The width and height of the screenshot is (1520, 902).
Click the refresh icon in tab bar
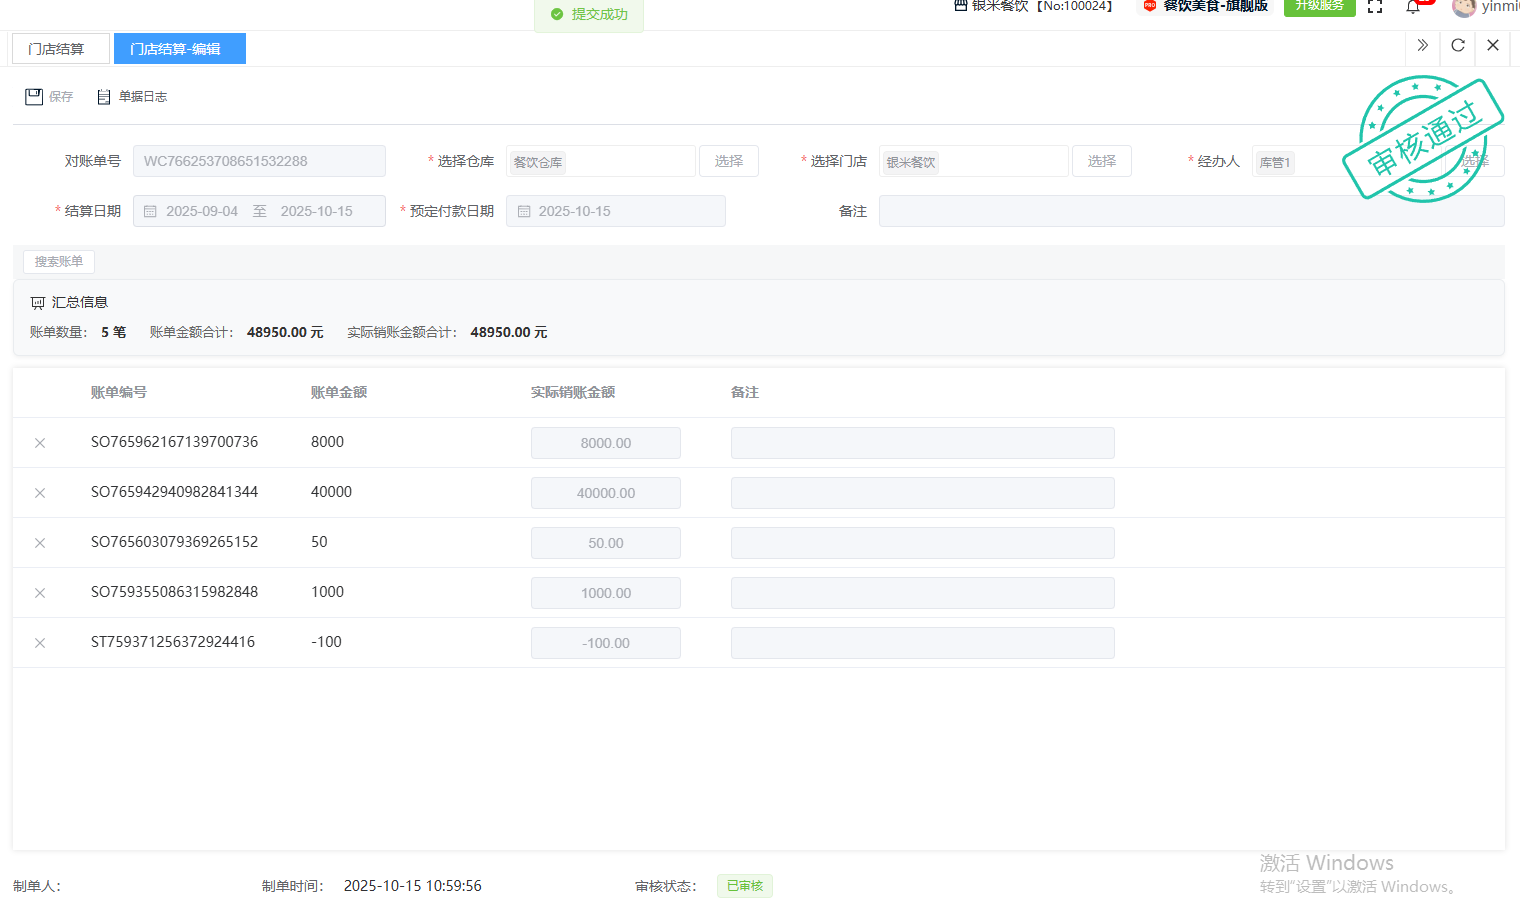click(1458, 45)
